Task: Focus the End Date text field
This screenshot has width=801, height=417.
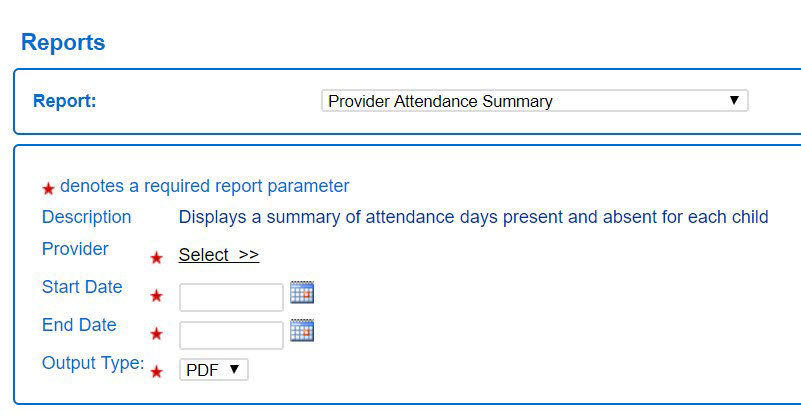Action: (231, 335)
